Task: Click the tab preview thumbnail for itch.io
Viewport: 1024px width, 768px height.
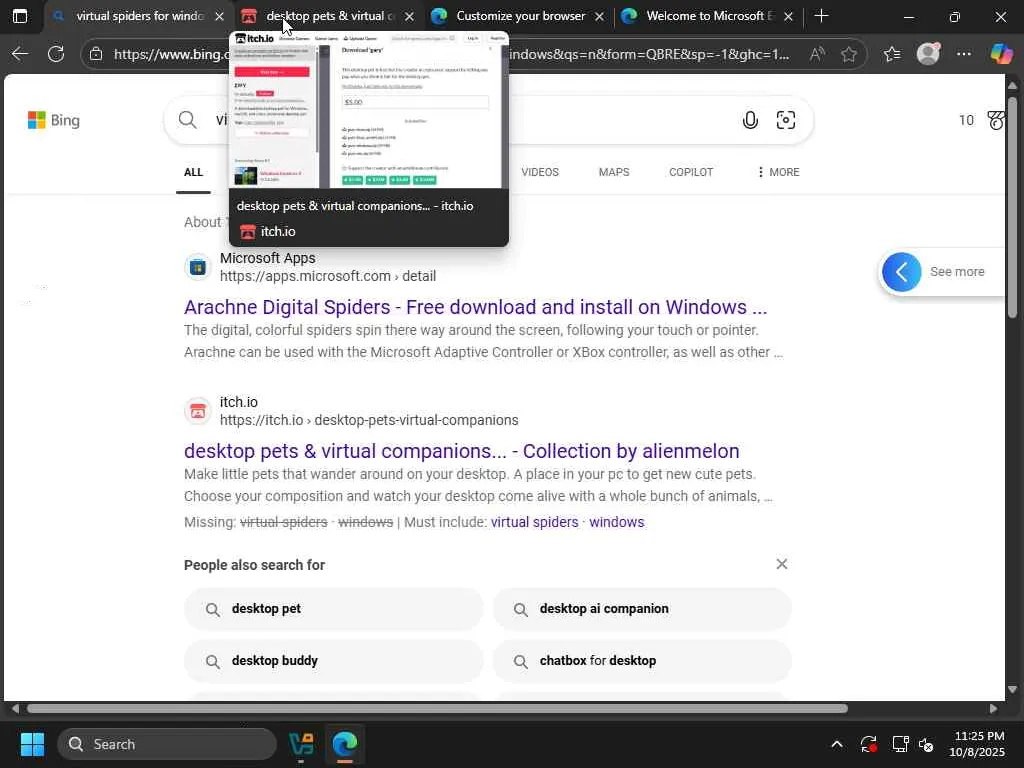Action: click(368, 110)
